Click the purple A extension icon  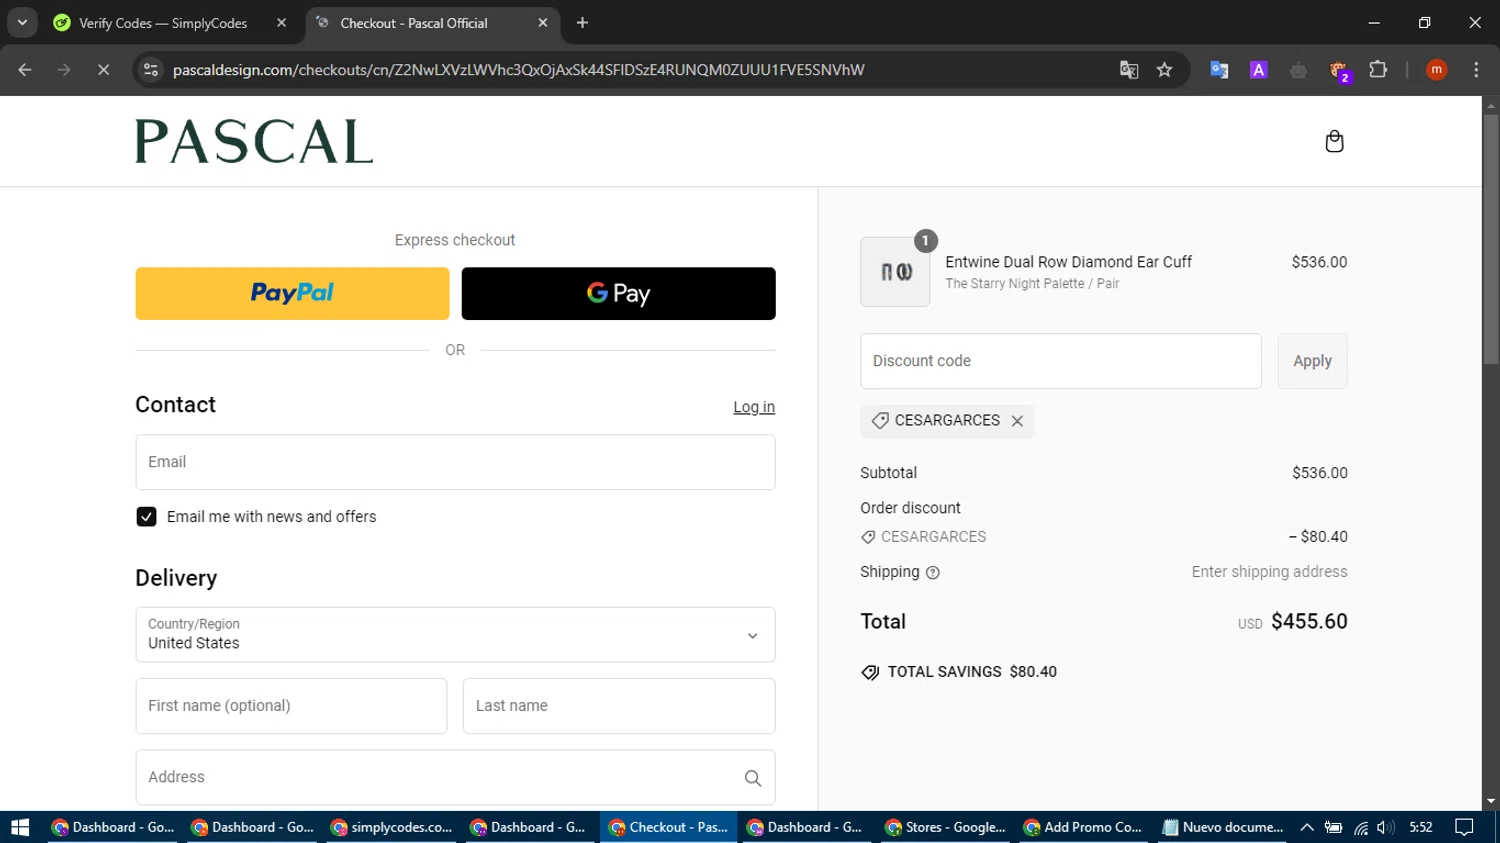pos(1259,70)
